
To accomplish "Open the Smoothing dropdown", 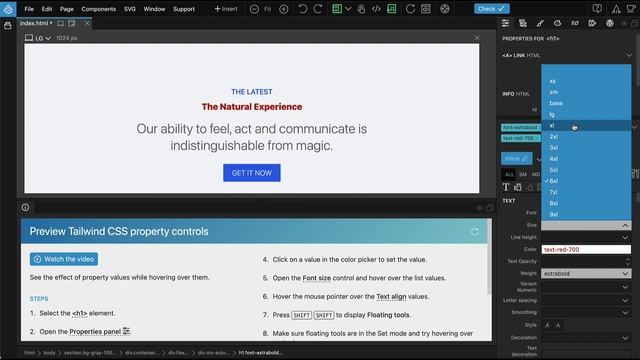I will [x=586, y=313].
